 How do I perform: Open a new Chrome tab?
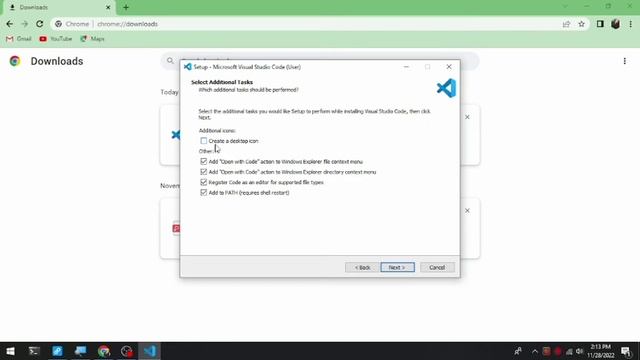[x=126, y=7]
